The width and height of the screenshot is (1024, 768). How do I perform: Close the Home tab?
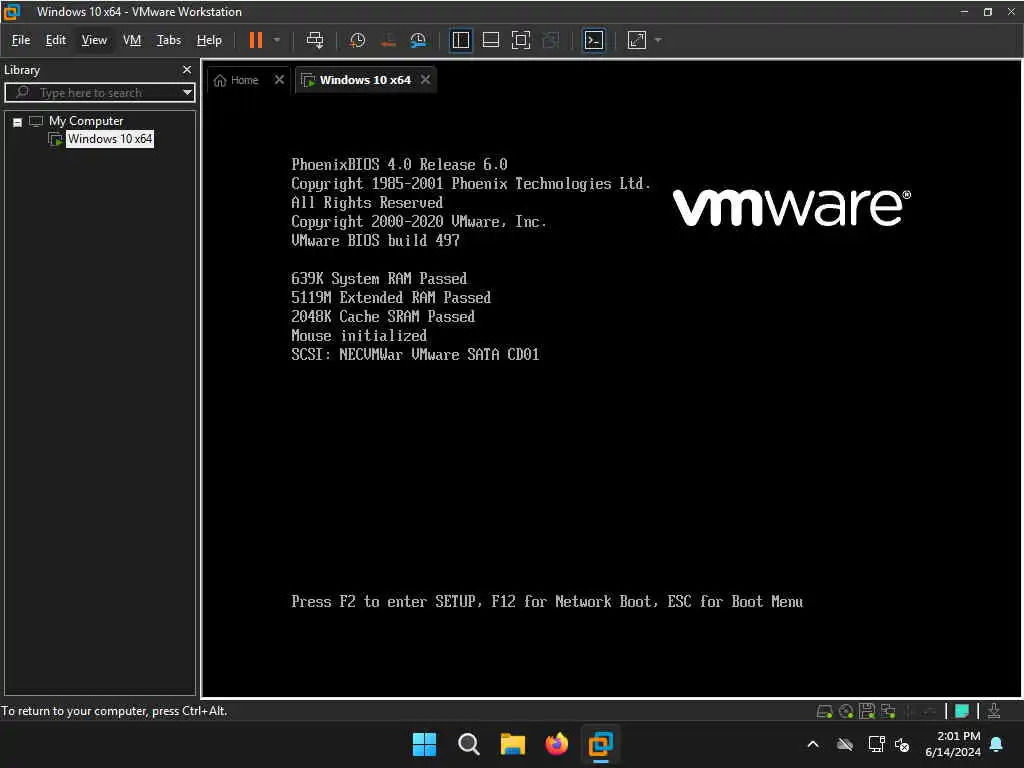coord(280,80)
